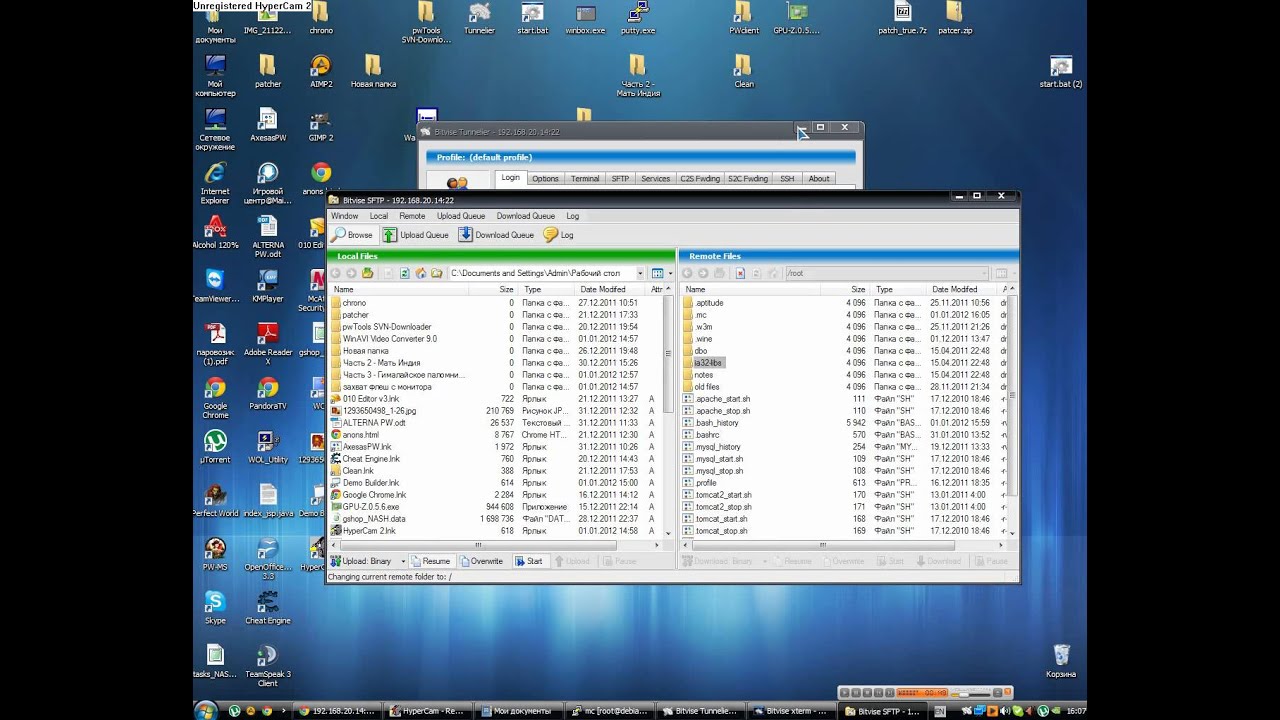
Task: Select the Adobe Reader X desktop icon
Action: point(268,343)
